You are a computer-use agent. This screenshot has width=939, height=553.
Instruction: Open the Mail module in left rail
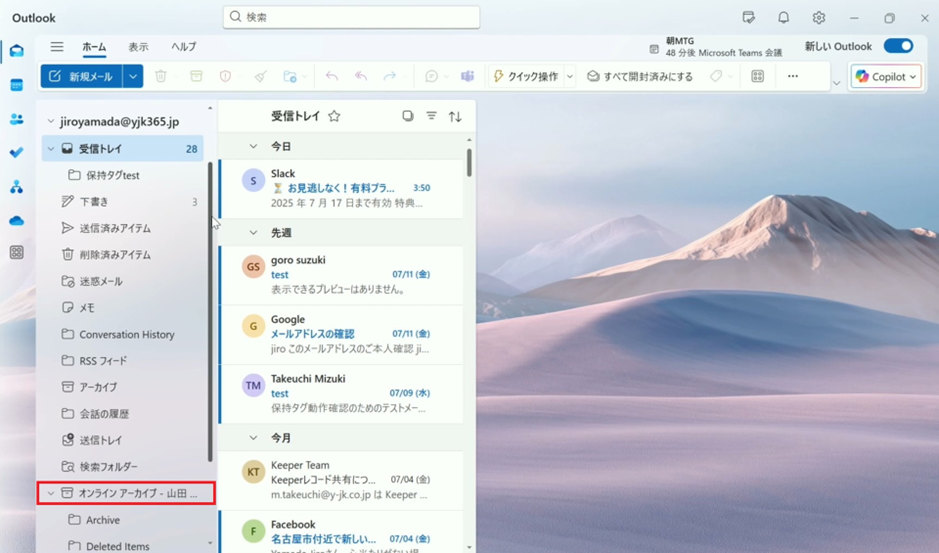point(17,51)
